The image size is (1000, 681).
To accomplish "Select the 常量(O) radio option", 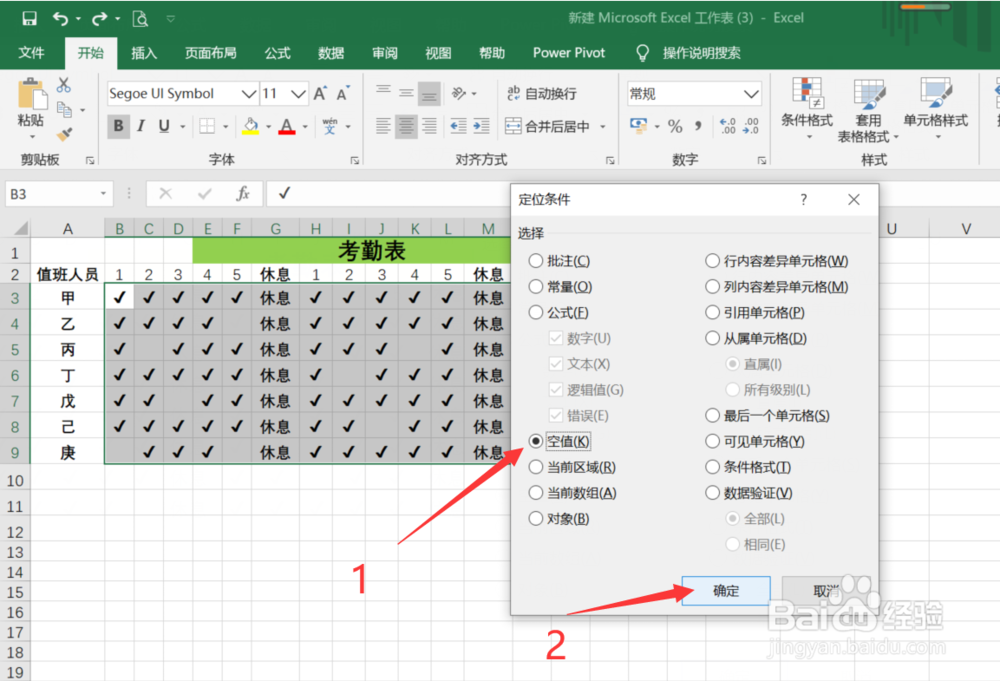I will click(560, 287).
